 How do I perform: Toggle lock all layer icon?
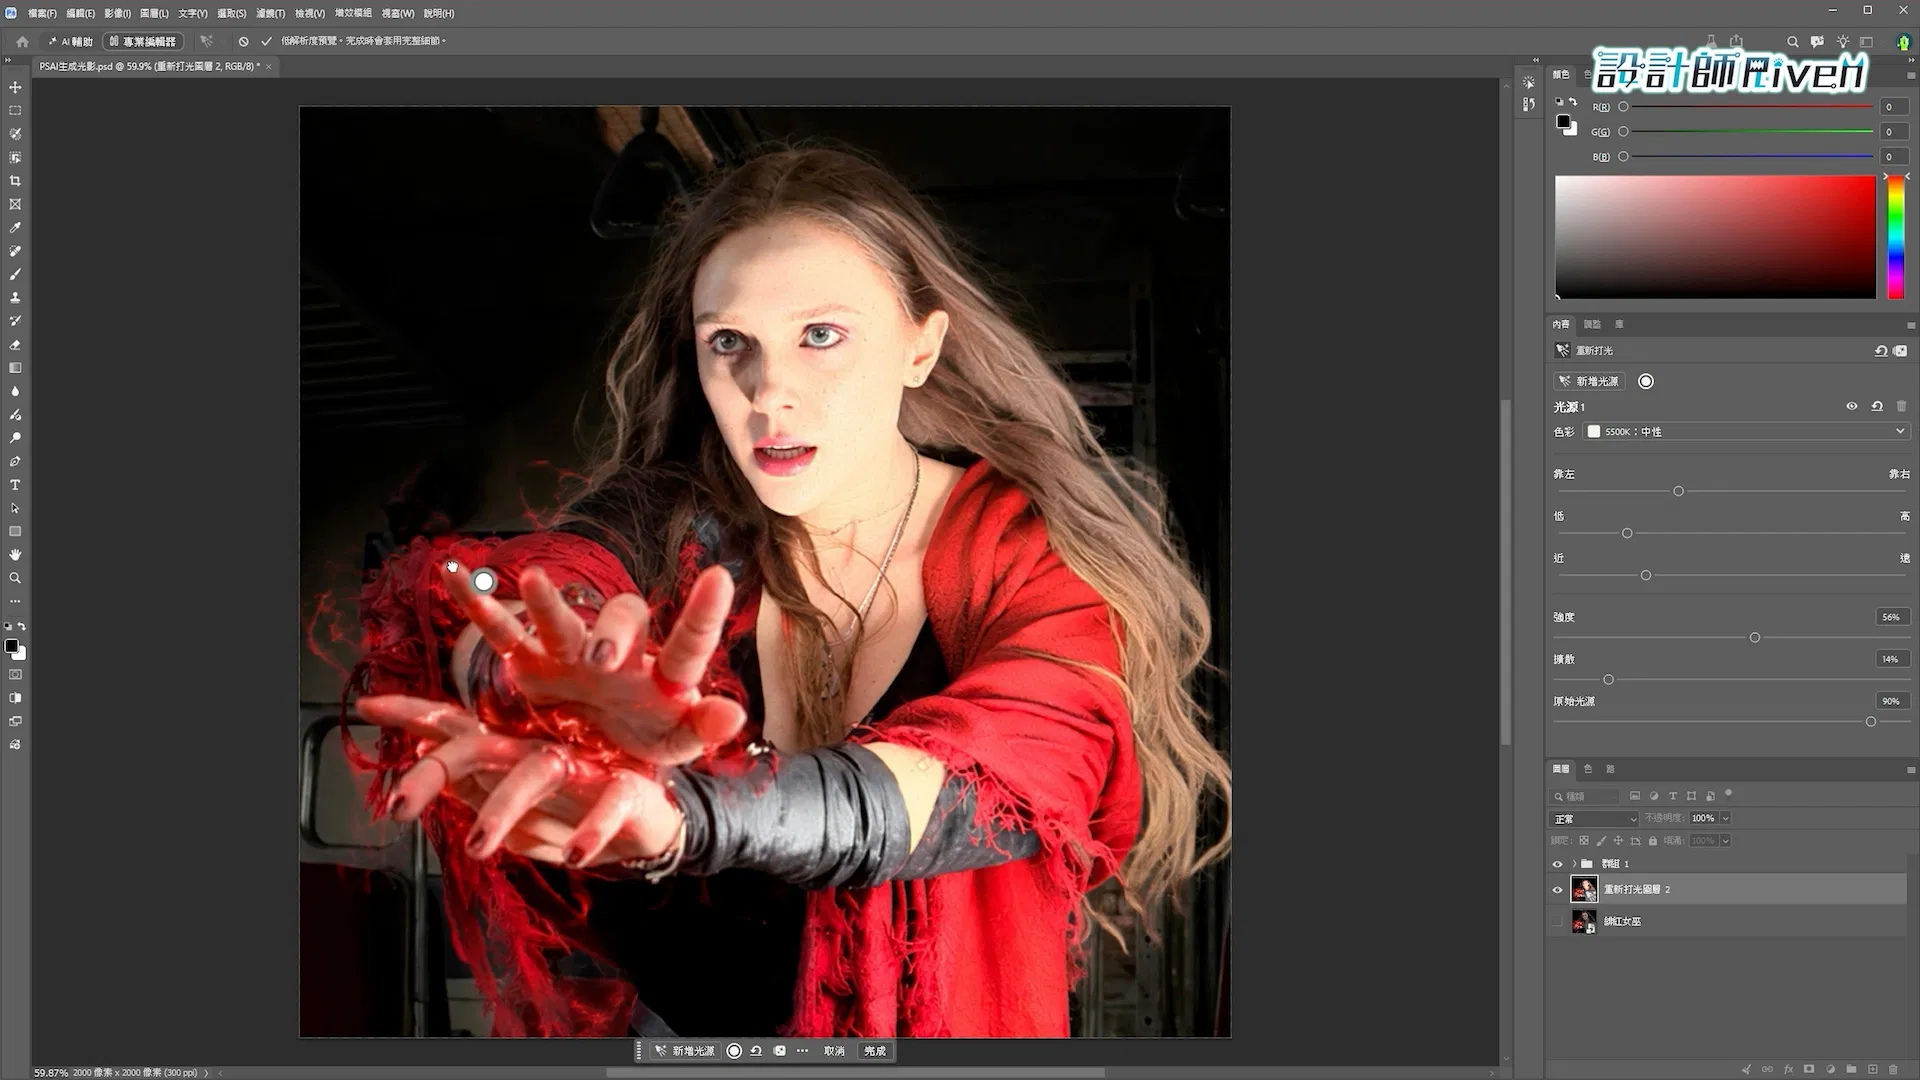pos(1653,841)
